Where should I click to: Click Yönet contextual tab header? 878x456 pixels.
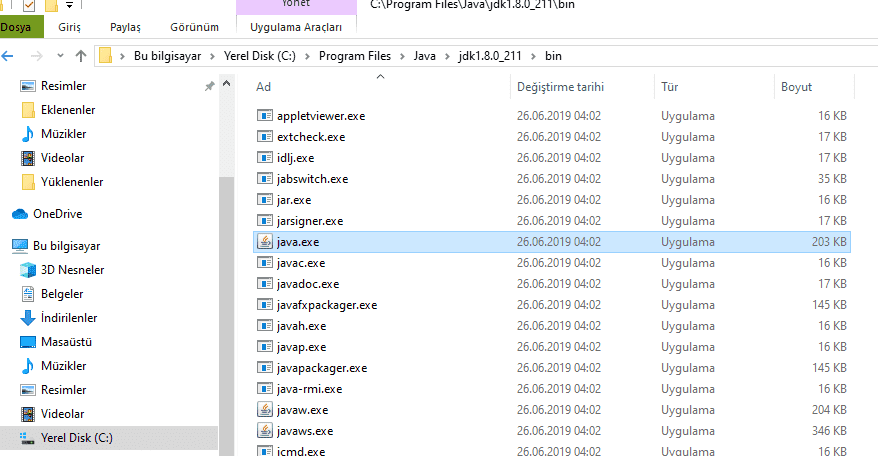(296, 4)
